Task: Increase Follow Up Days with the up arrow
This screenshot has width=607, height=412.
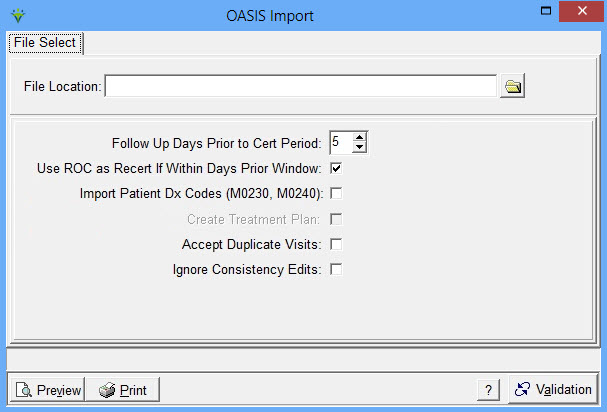Action: pyautogui.click(x=360, y=138)
